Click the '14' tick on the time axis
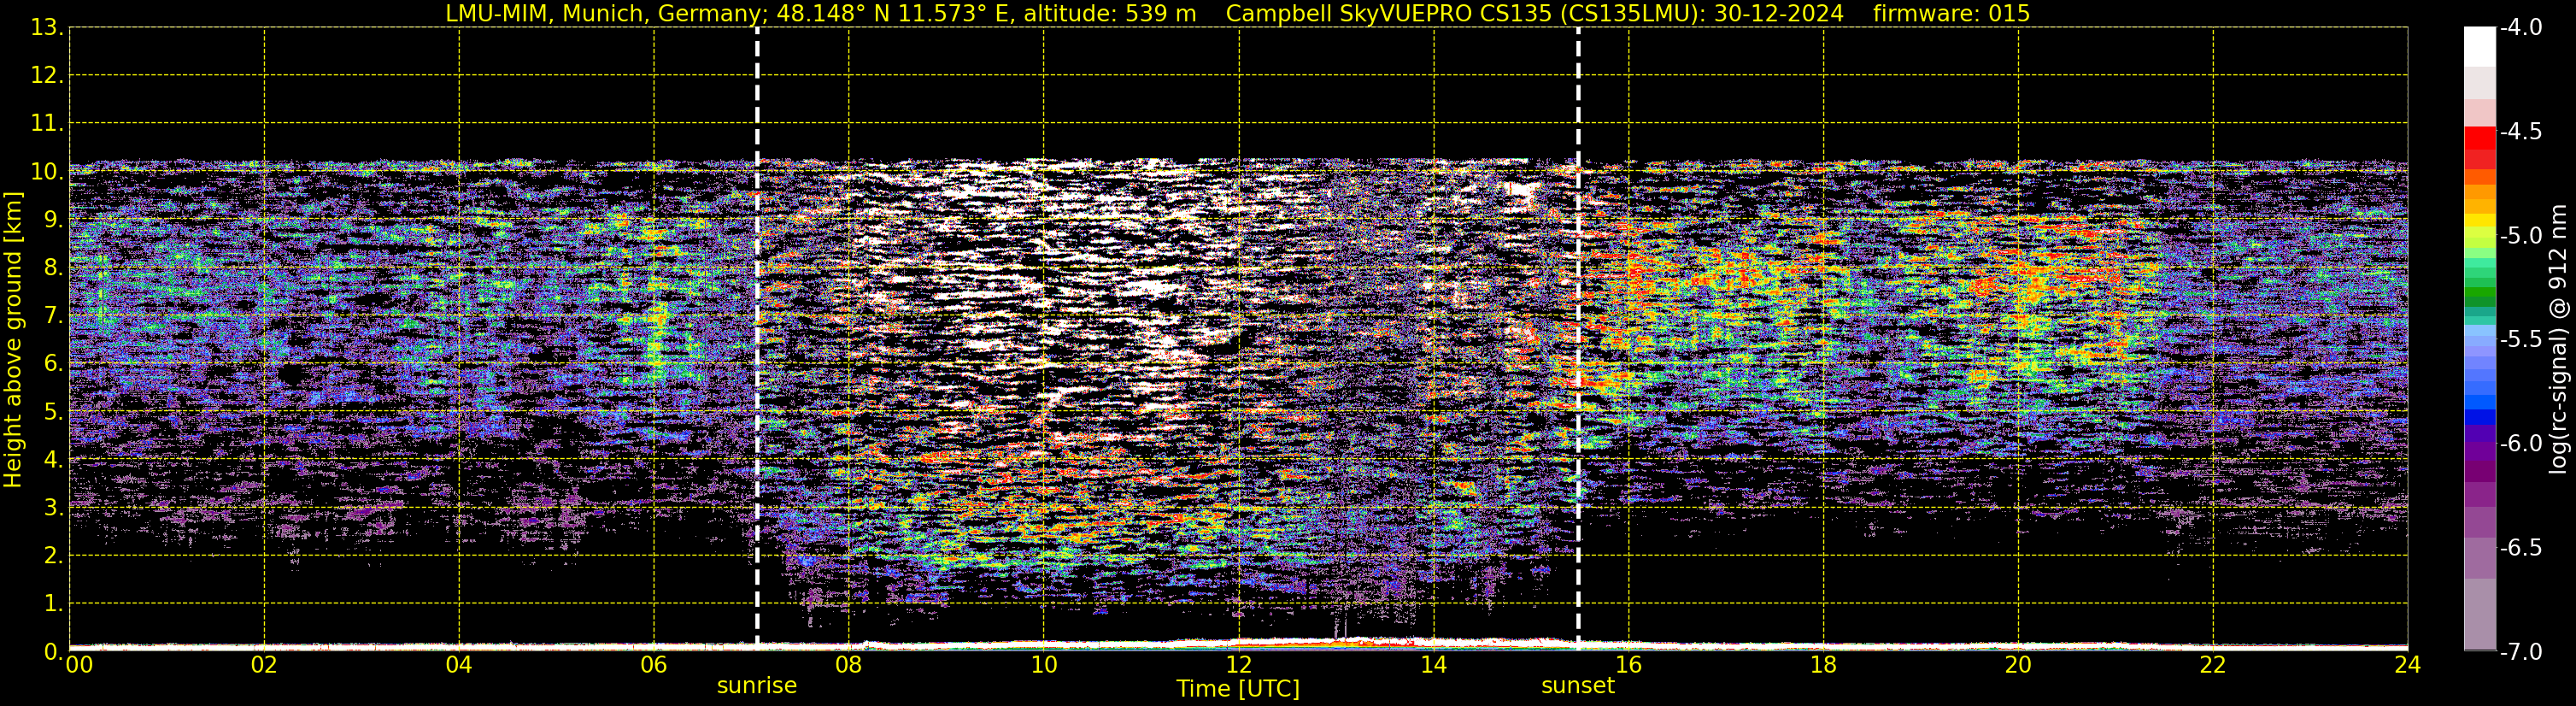 1434,665
